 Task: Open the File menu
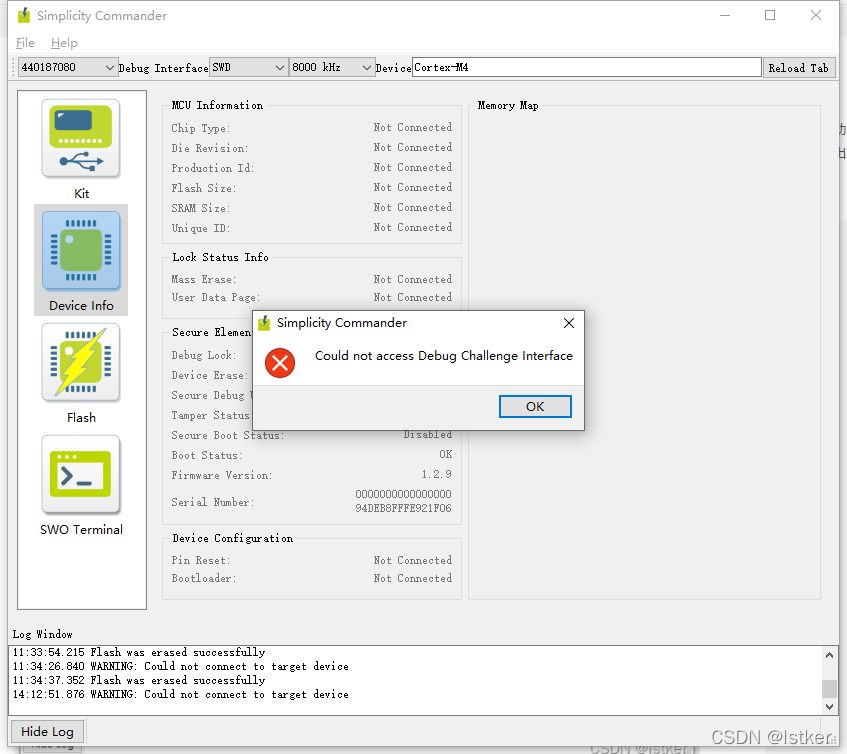25,43
